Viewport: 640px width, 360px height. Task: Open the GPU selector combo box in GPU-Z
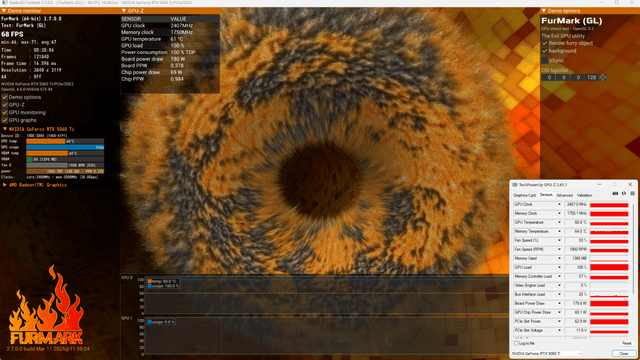coord(546,353)
